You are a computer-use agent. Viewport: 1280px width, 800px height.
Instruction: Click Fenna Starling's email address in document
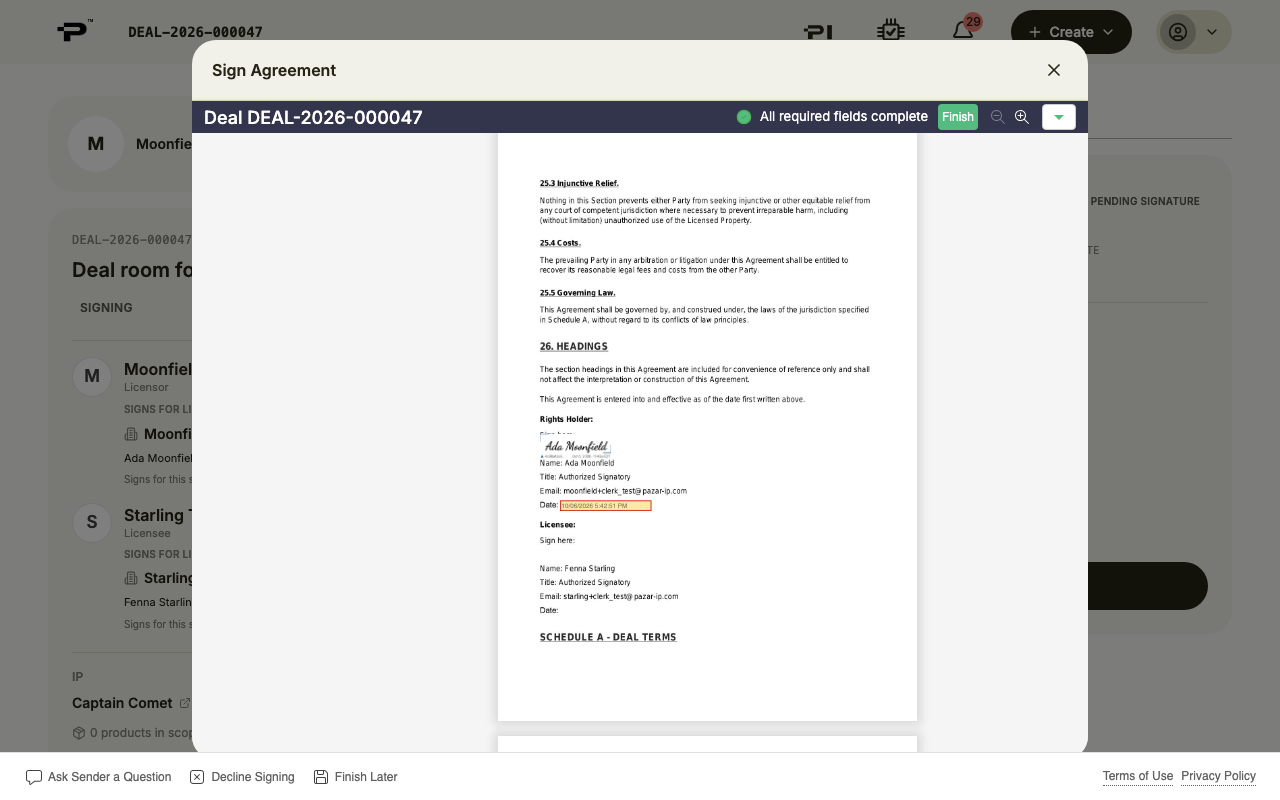pyautogui.click(x=621, y=597)
